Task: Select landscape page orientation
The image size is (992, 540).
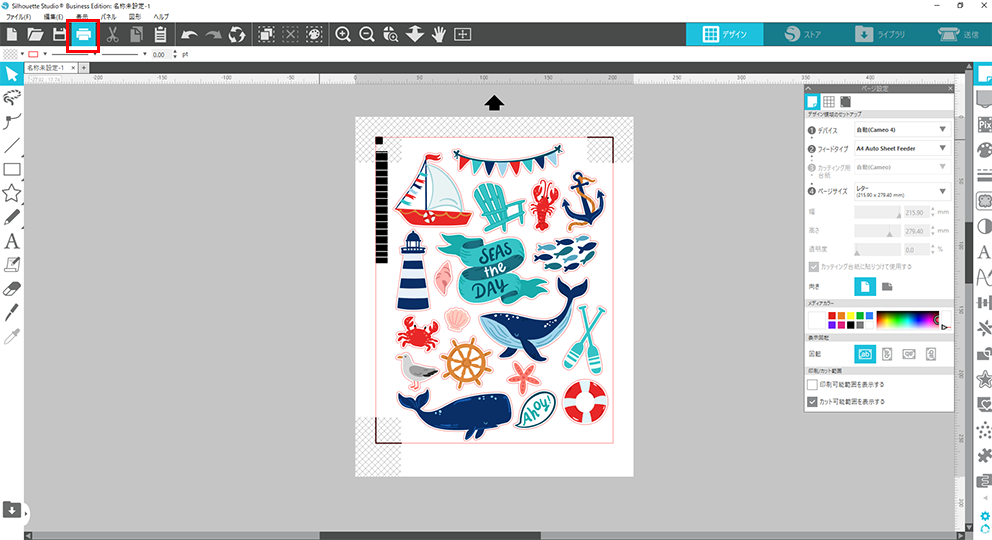Action: click(x=887, y=286)
